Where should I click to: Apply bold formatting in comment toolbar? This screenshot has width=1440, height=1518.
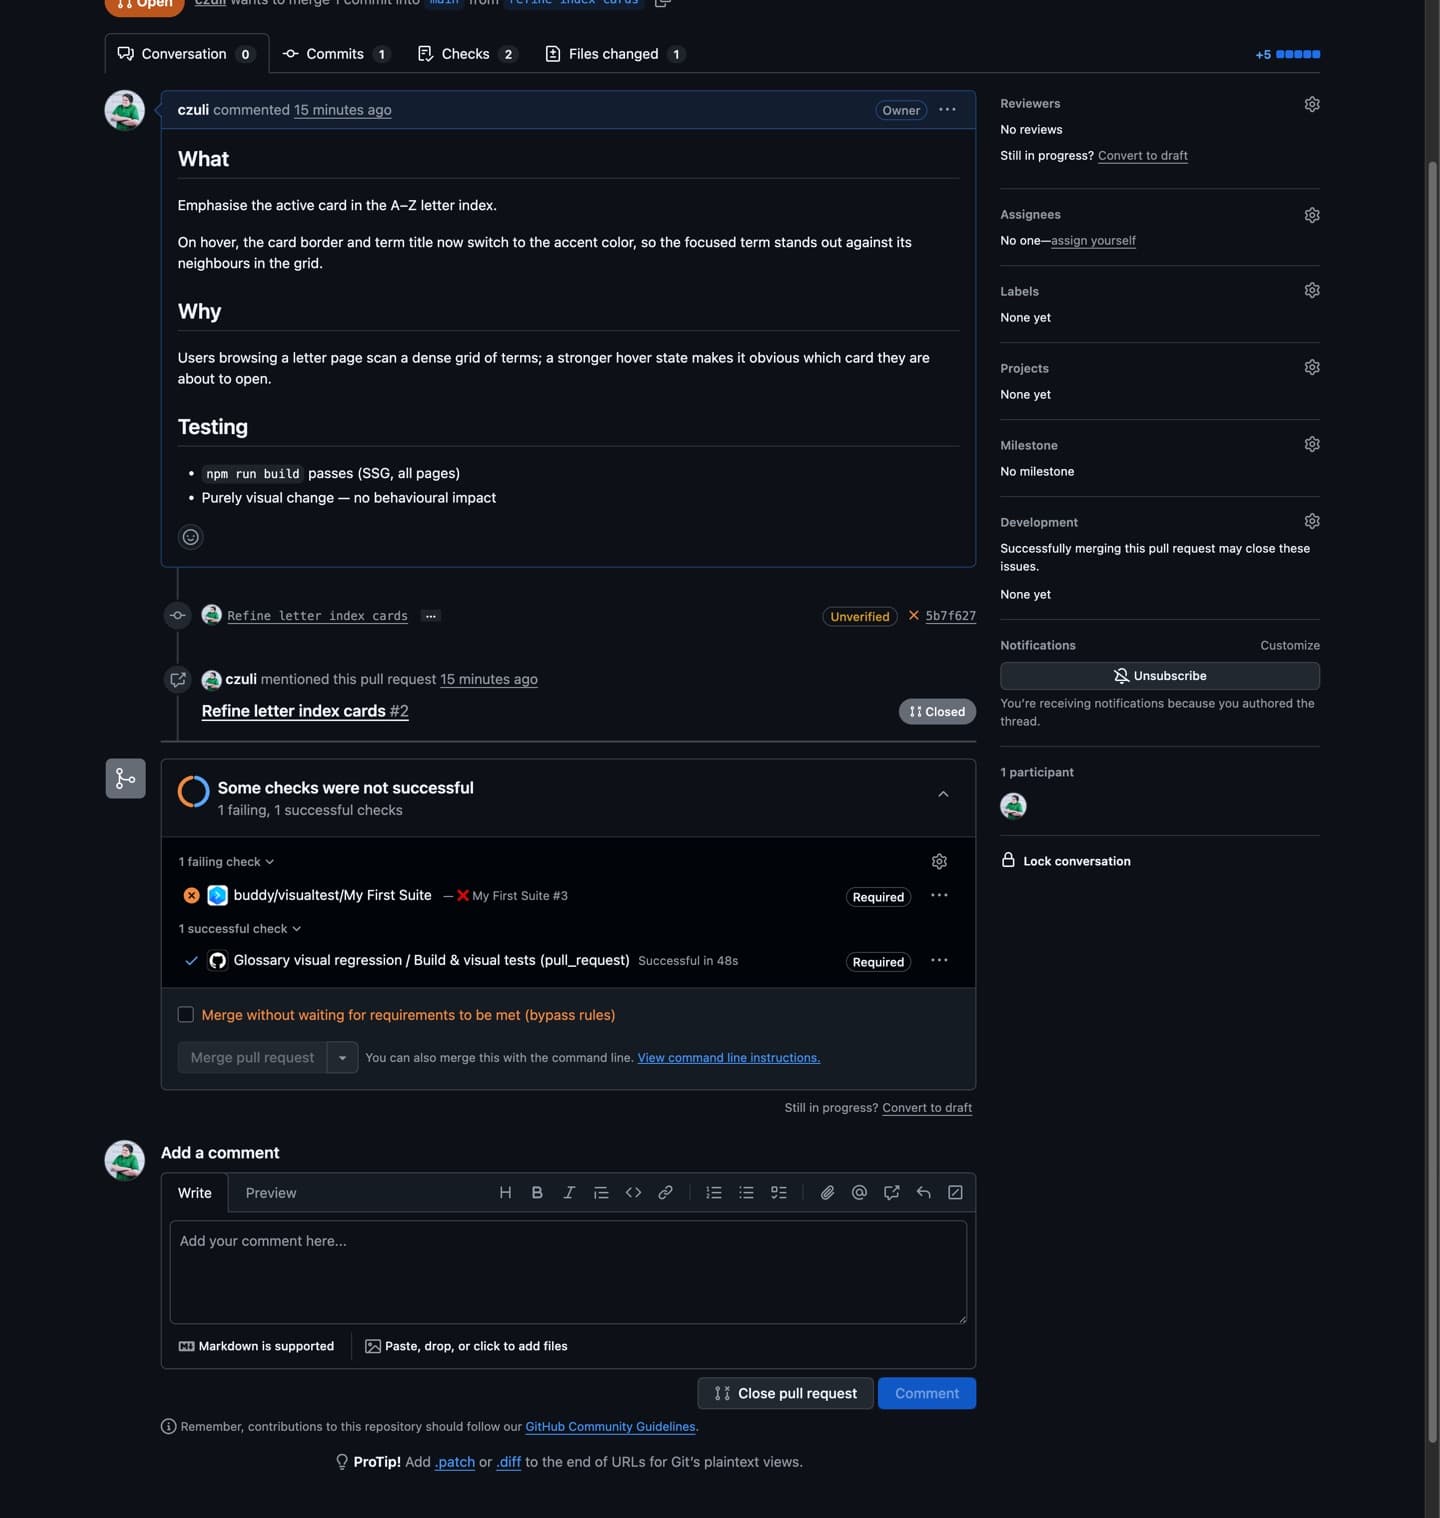537,1192
